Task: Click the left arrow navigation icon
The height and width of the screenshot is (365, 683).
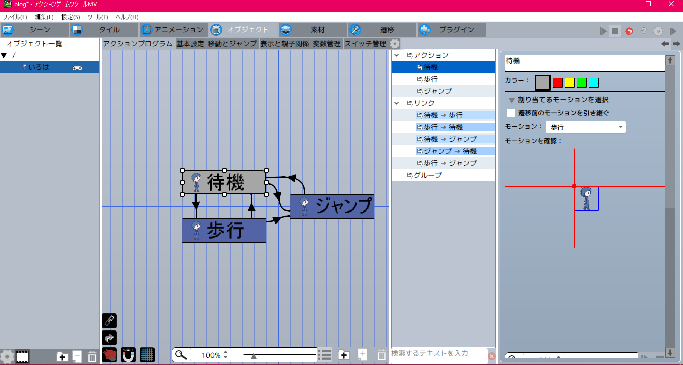Action: coord(665,44)
